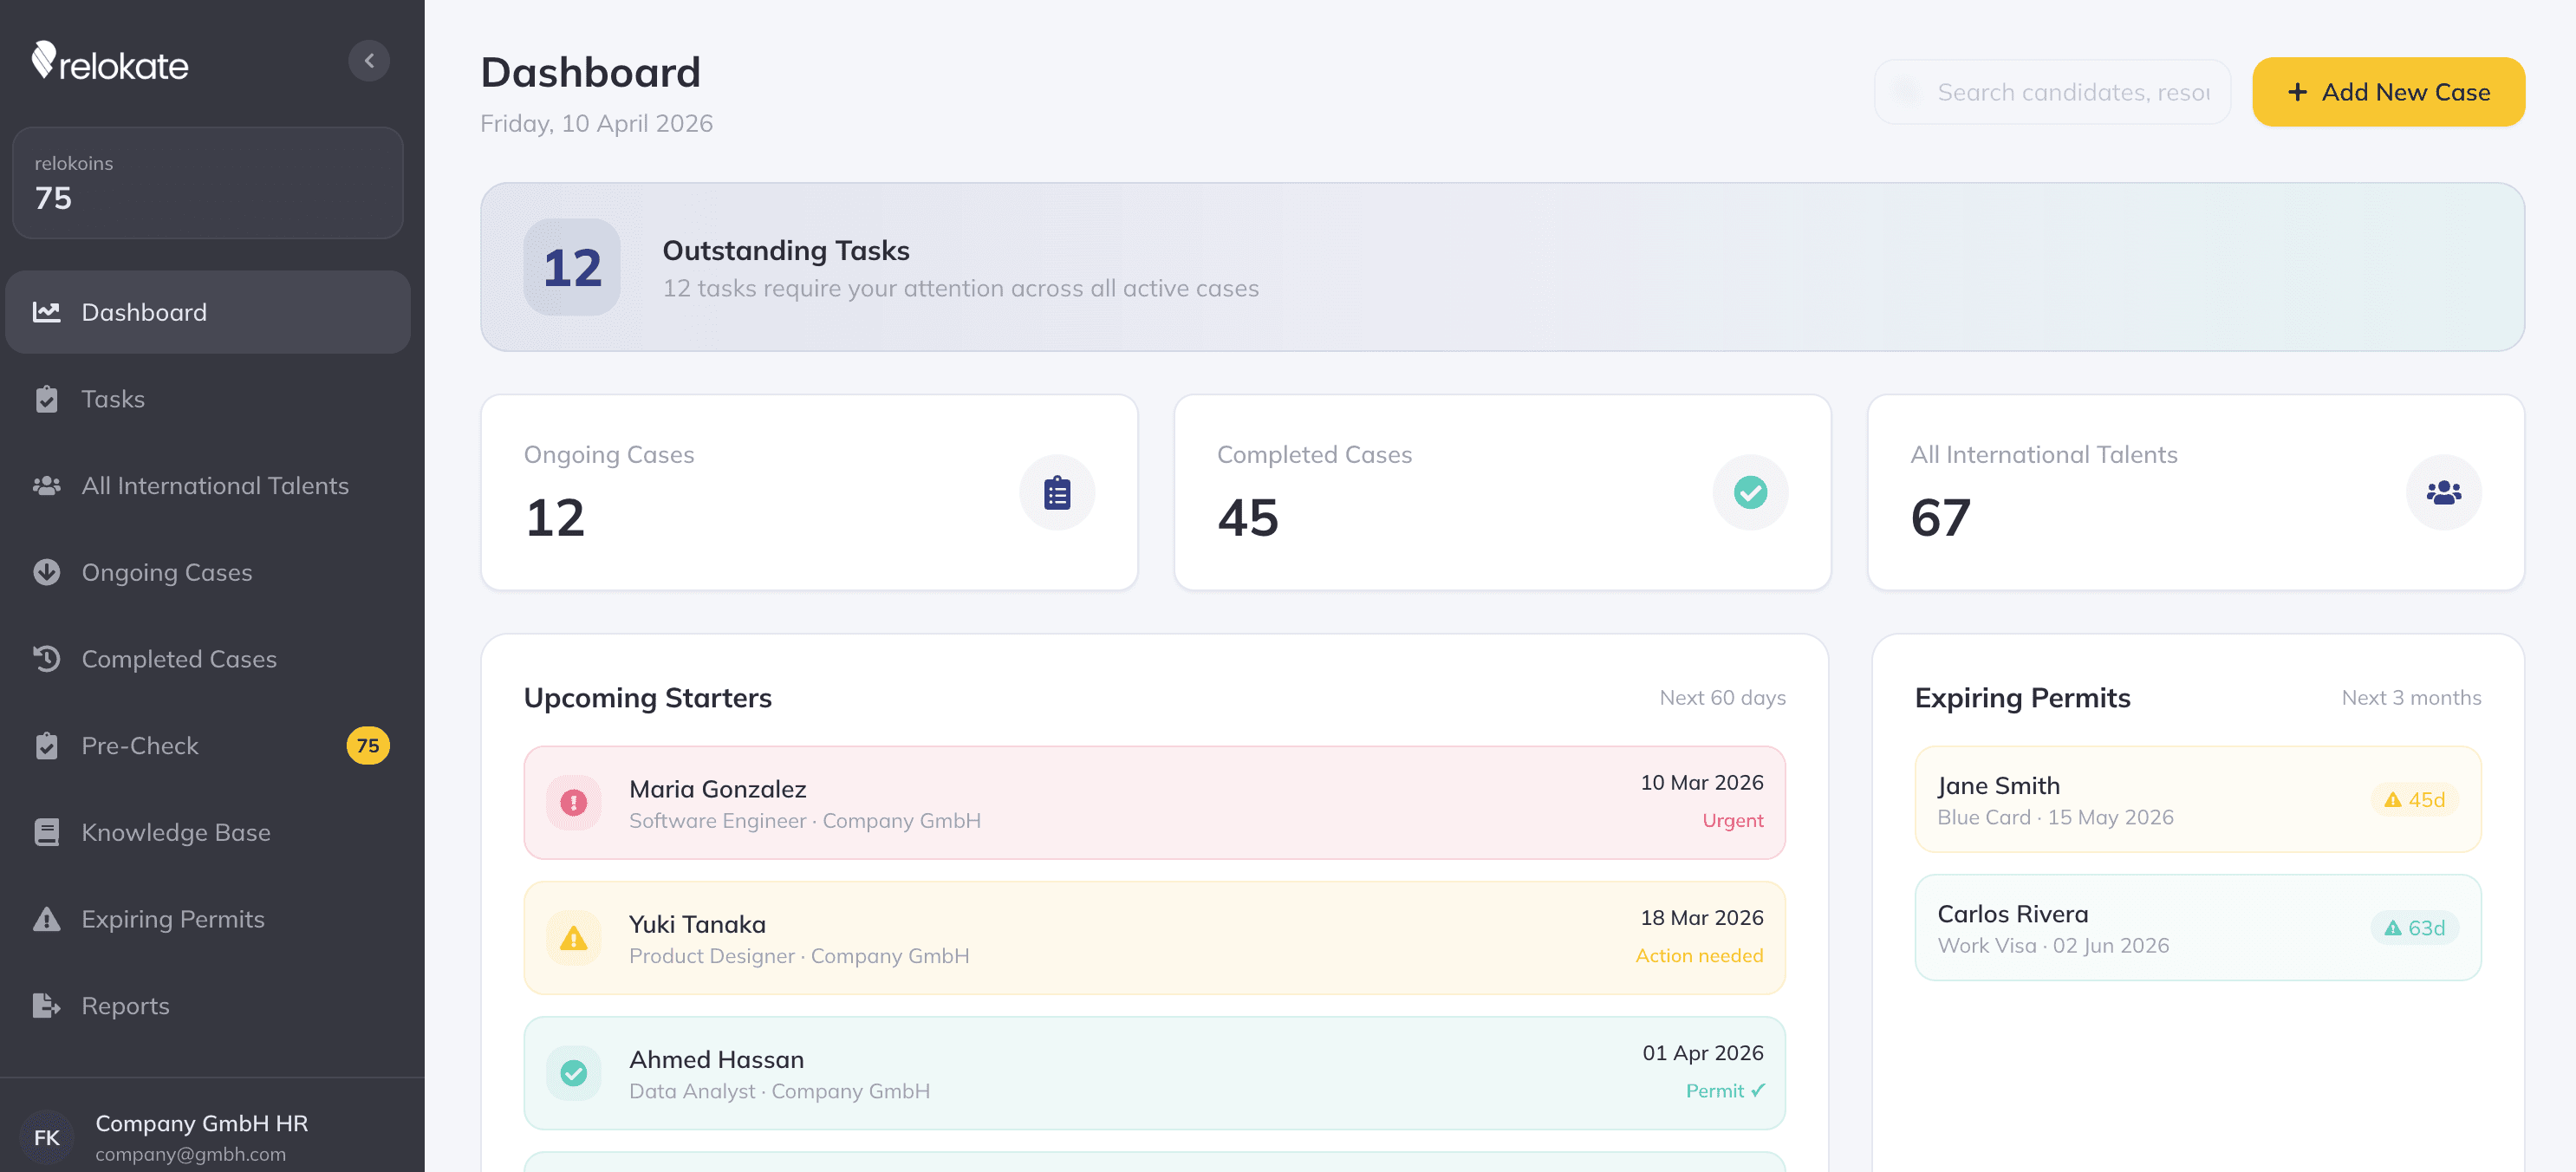Open Maria Gonzalez's urgent case
The width and height of the screenshot is (2576, 1172).
[x=1152, y=802]
